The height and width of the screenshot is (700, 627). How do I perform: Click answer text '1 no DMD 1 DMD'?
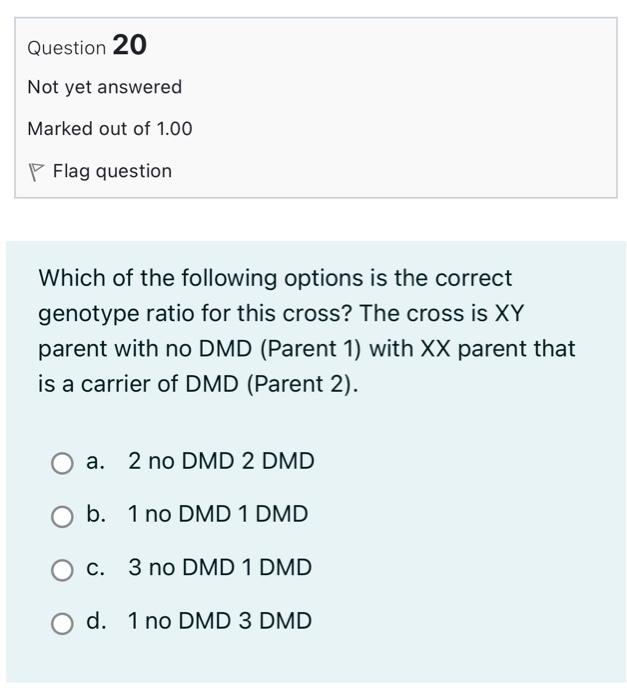pos(218,514)
